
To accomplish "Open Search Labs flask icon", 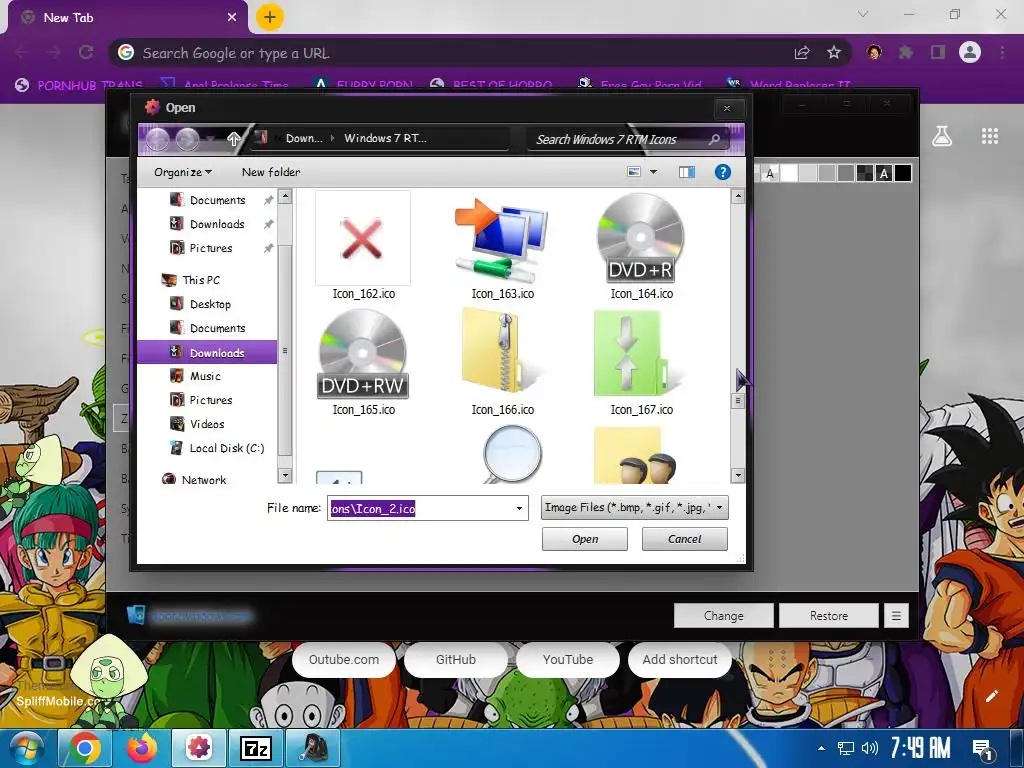I will (x=942, y=136).
